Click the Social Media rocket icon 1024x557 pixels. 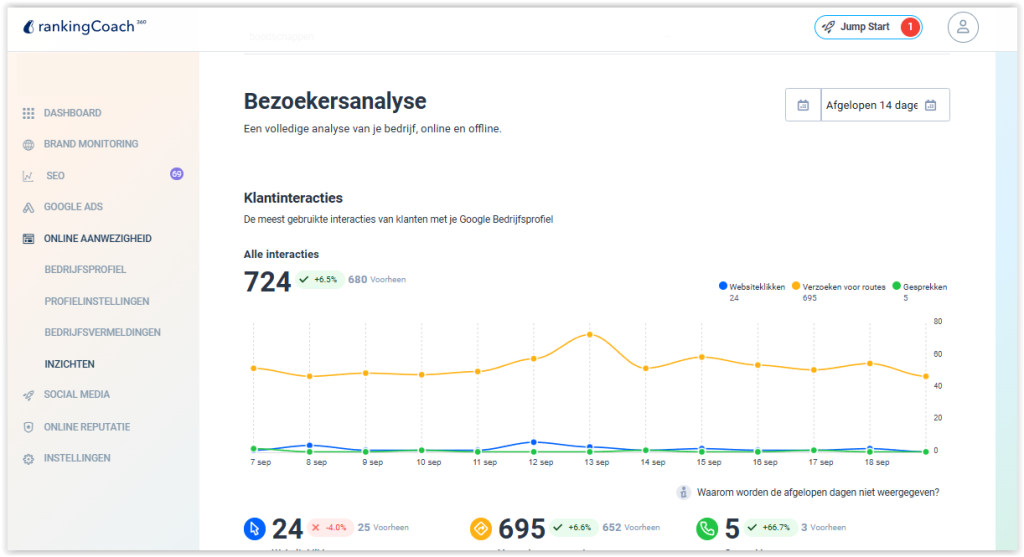pos(28,395)
